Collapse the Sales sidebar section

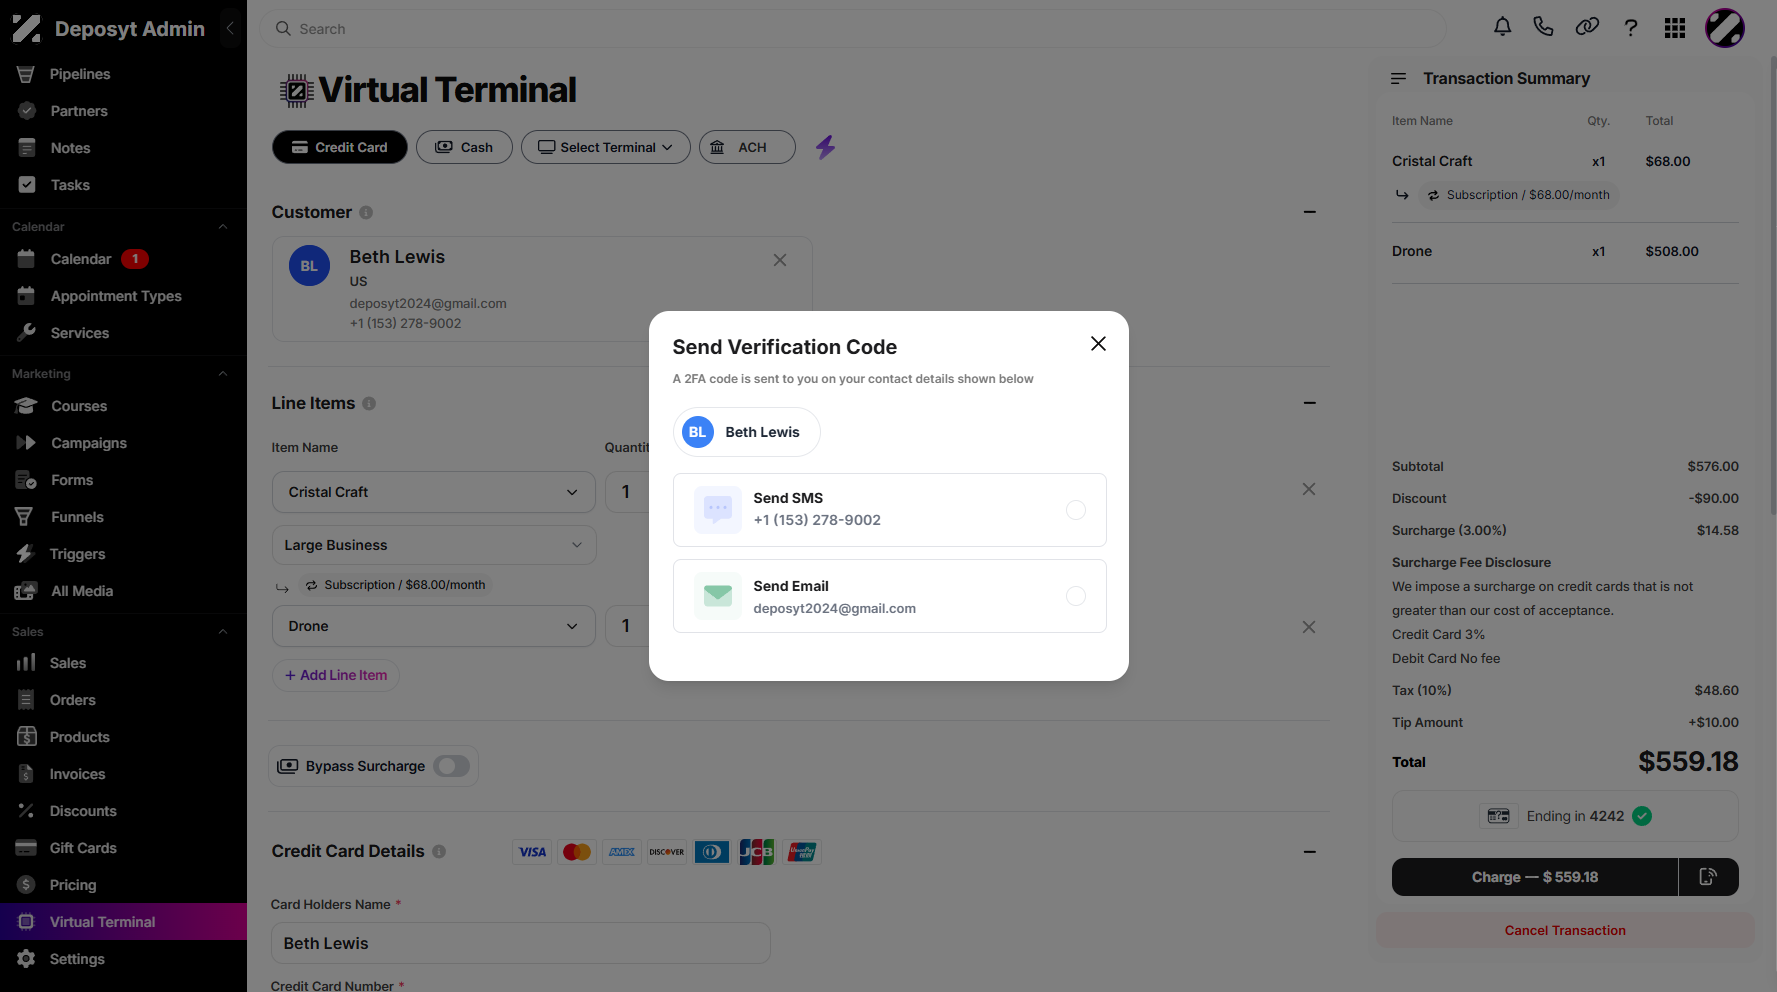223,632
